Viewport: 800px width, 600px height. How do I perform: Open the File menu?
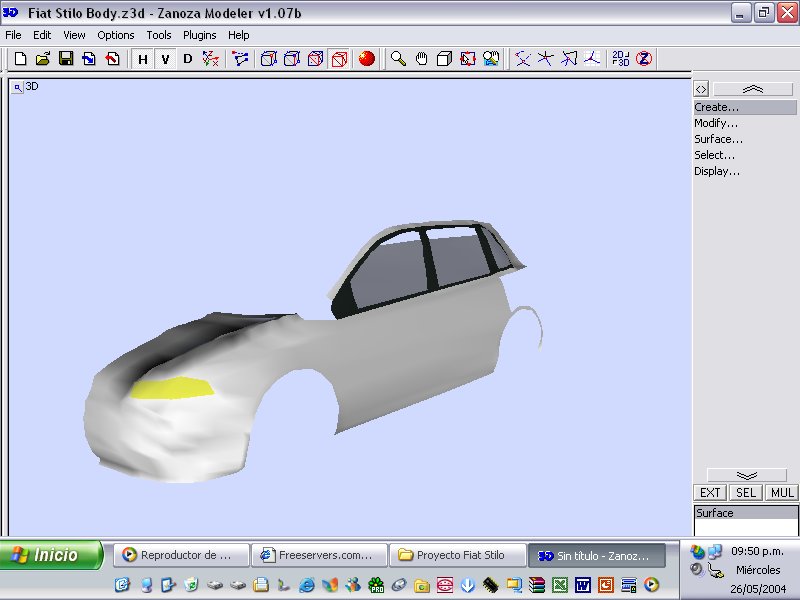click(13, 35)
